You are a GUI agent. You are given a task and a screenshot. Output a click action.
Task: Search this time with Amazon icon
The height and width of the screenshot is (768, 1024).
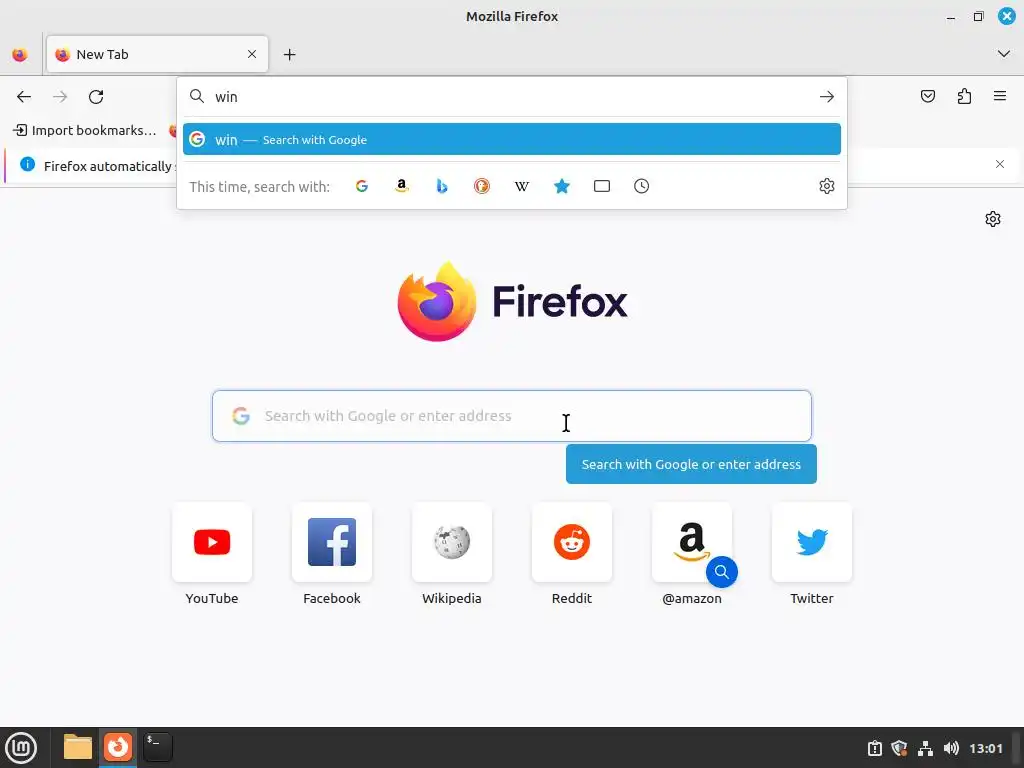point(402,186)
